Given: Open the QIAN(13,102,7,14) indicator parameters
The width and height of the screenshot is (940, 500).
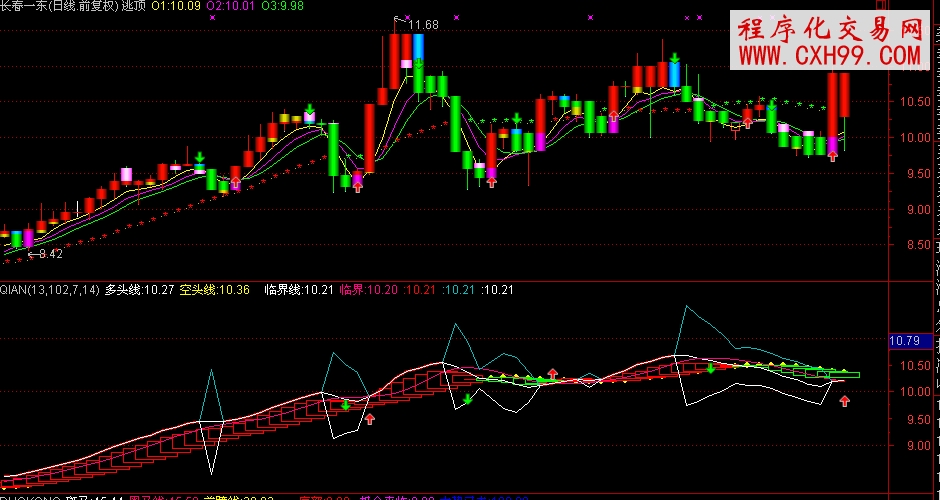Looking at the screenshot, I should (50, 290).
